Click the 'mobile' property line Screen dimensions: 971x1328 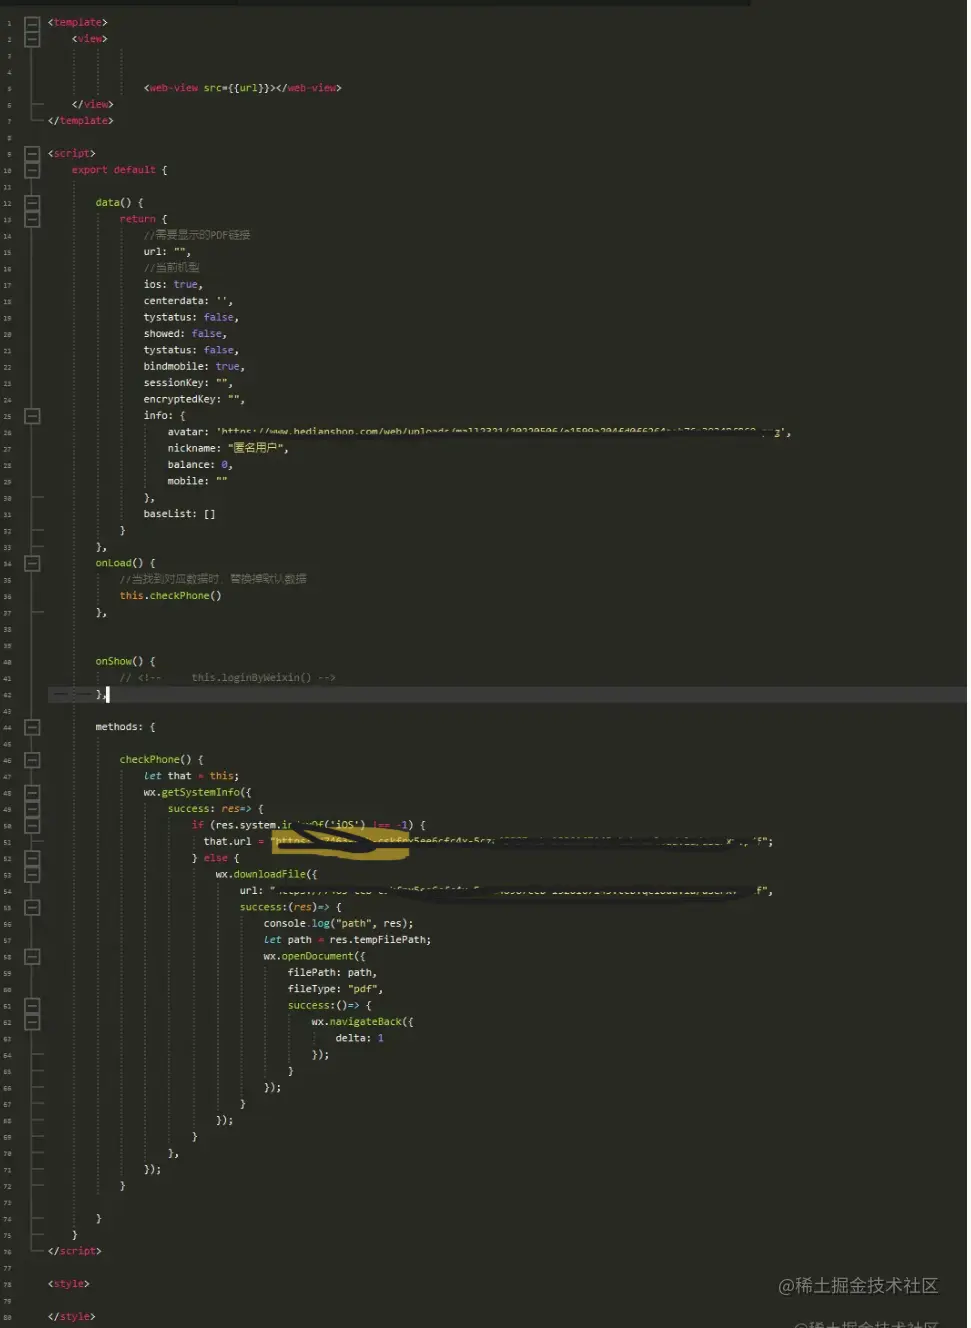coord(197,481)
